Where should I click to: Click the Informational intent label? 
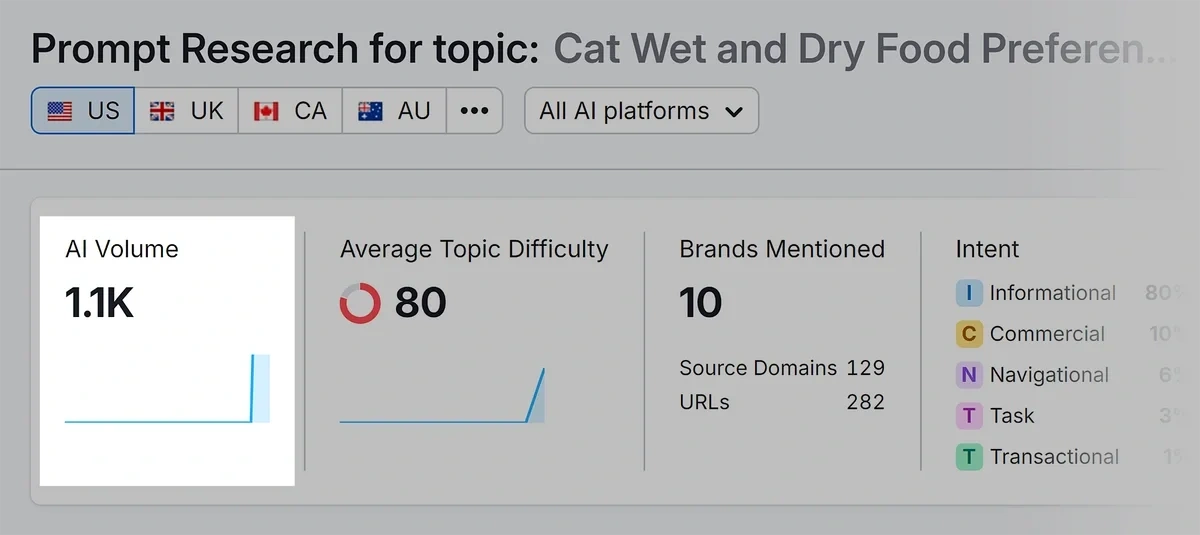tap(1053, 293)
